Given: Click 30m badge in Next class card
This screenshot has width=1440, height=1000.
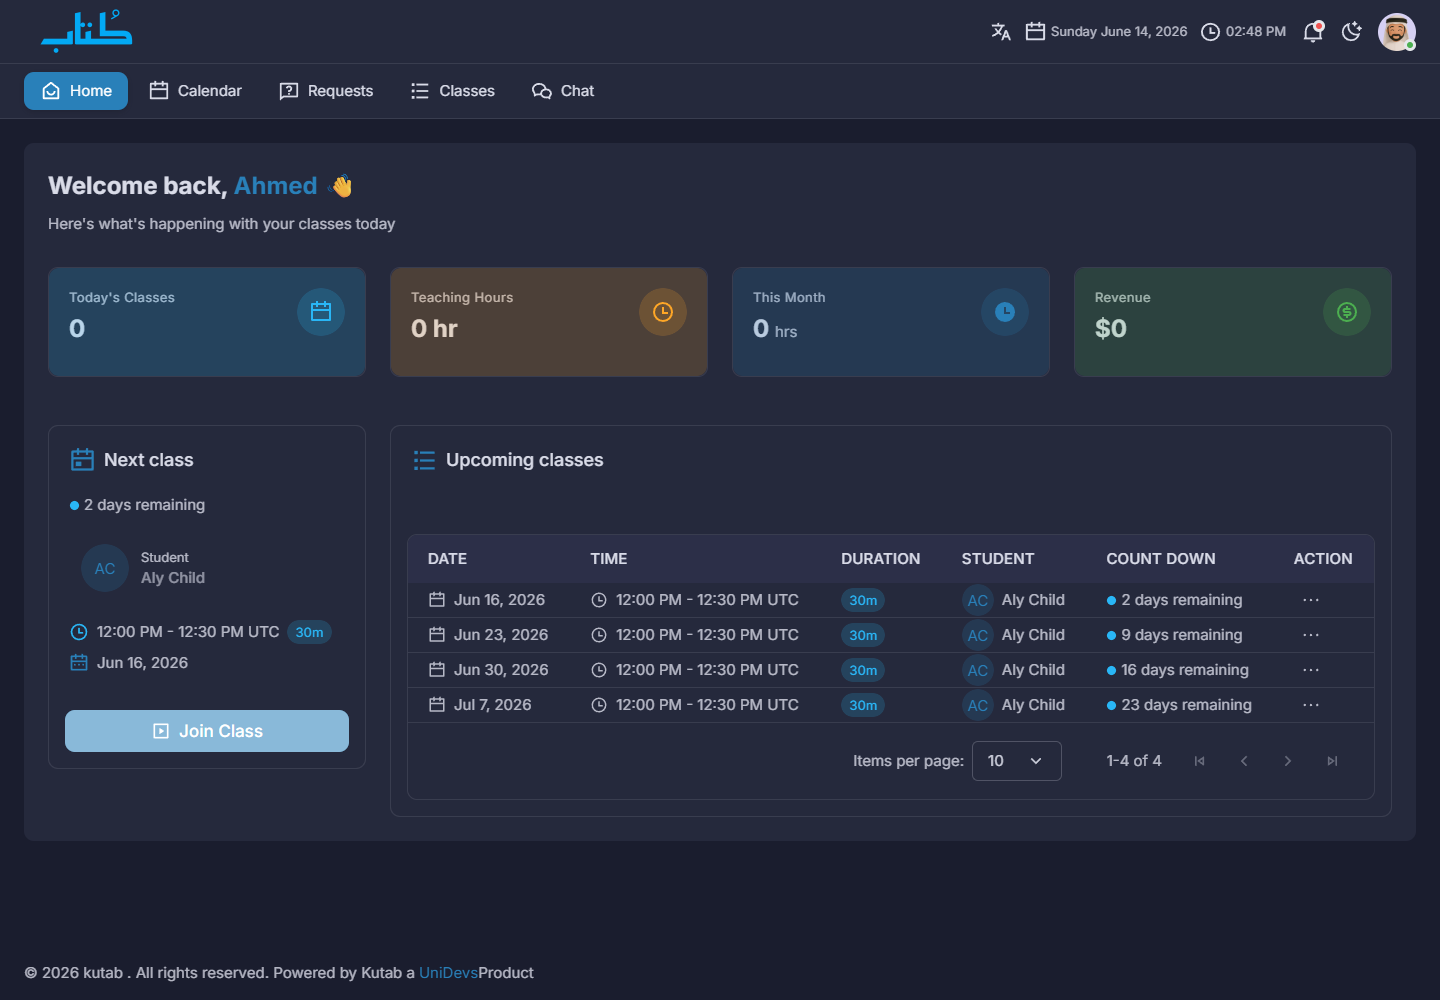Looking at the screenshot, I should pos(309,632).
